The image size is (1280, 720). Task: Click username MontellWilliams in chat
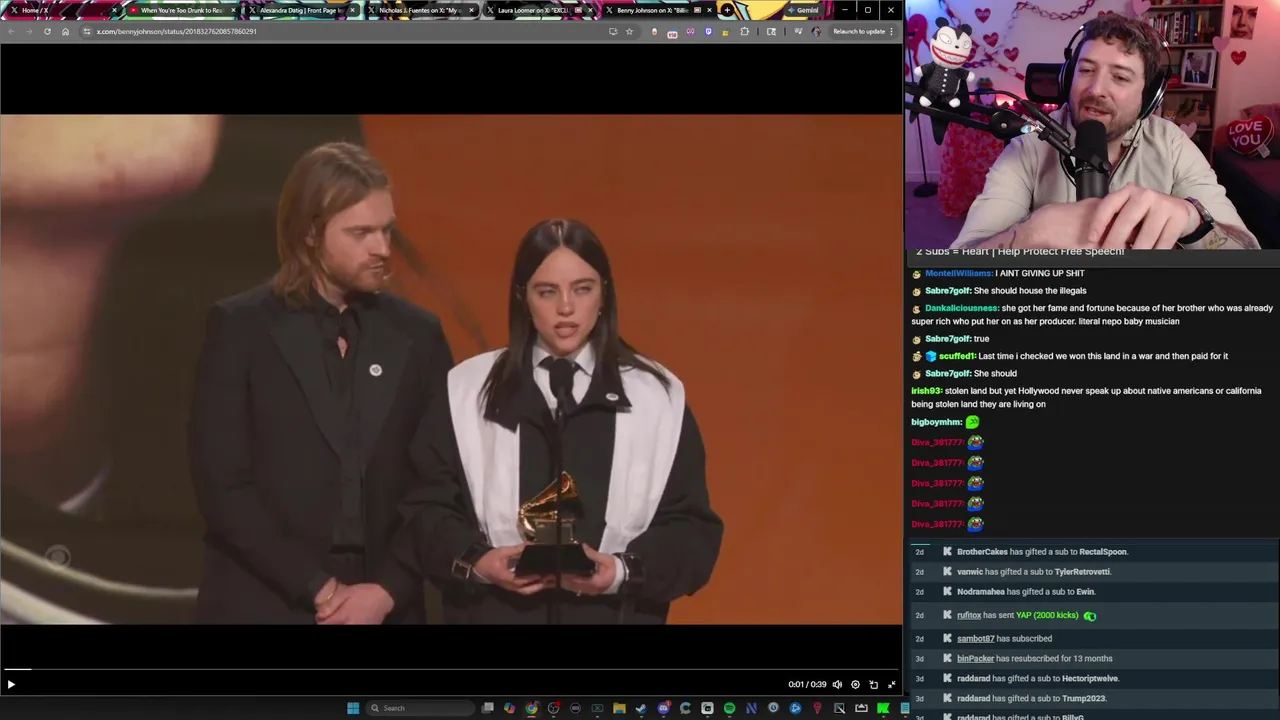pos(958,273)
